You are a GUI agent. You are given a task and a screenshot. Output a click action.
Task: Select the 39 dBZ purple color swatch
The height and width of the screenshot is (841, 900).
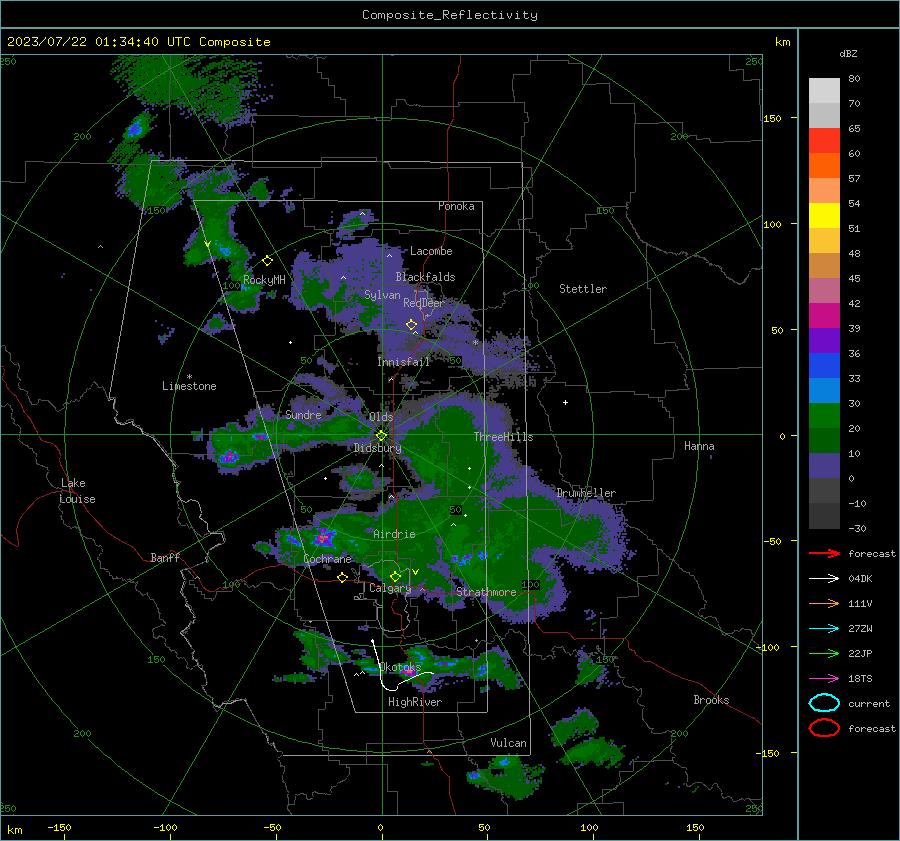[824, 340]
